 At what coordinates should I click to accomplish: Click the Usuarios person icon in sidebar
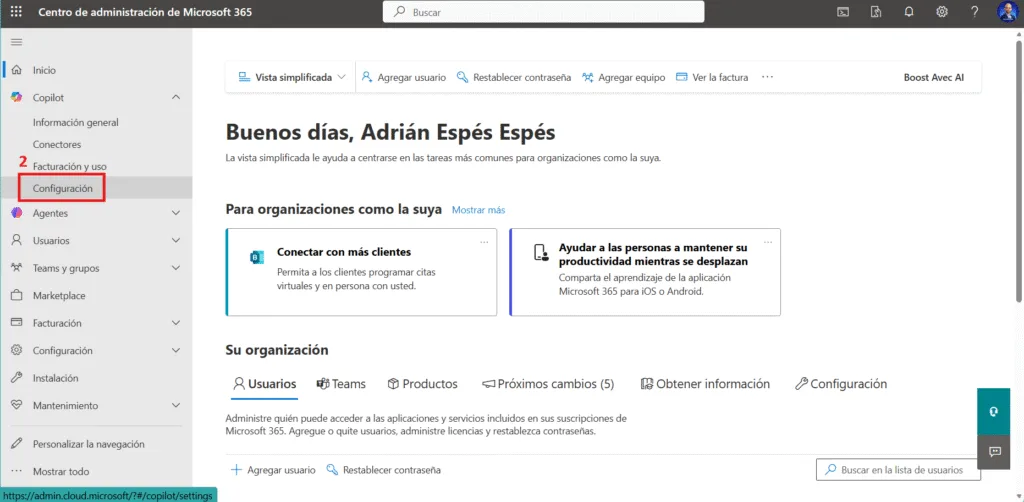click(18, 240)
